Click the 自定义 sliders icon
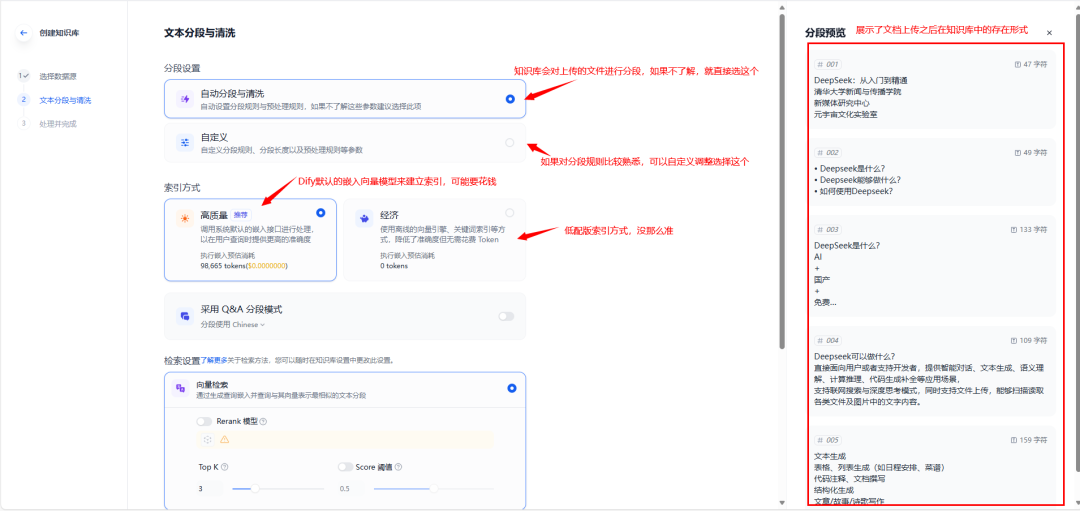Image resolution: width=1080 pixels, height=511 pixels. [185, 143]
